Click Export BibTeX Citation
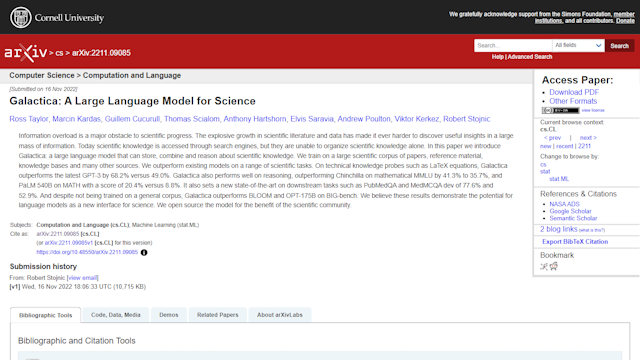Screen dimensions: 640x360 tap(575, 242)
